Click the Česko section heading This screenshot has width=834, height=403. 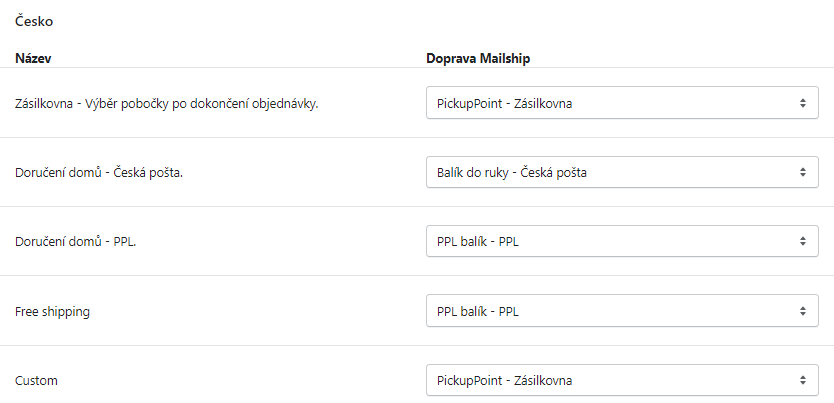[x=34, y=20]
